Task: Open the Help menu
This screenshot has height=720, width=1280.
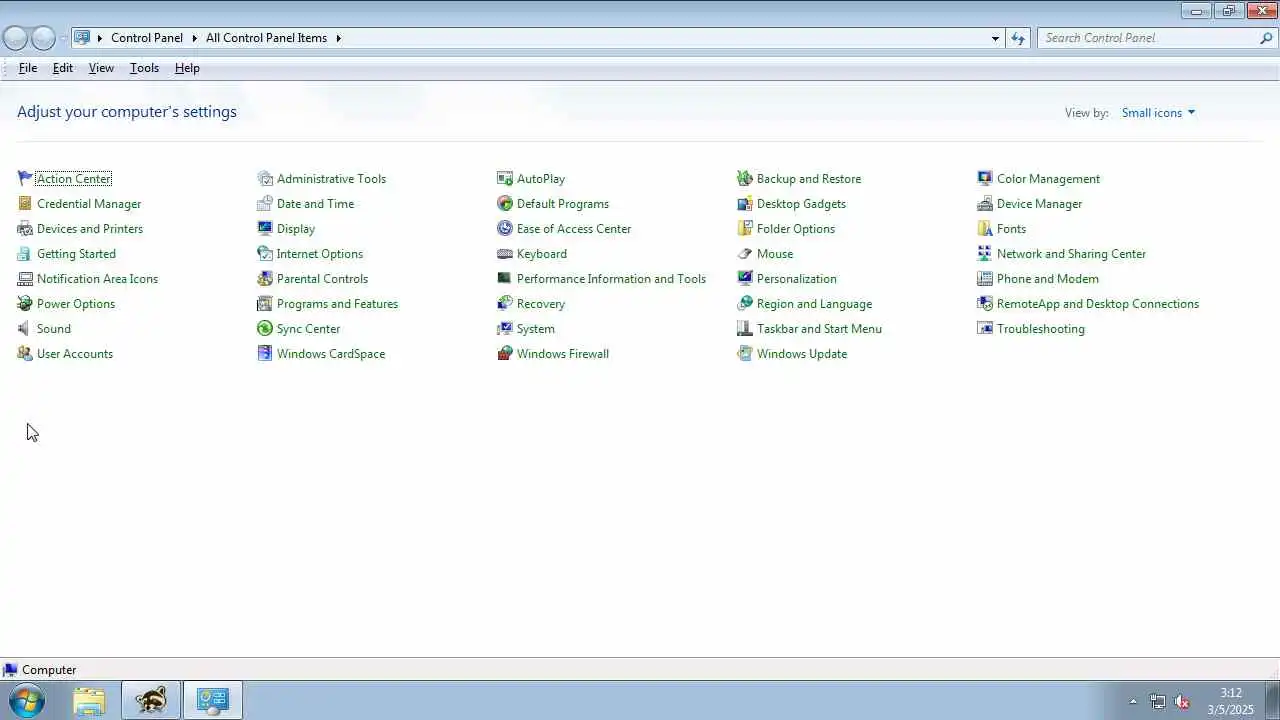Action: pyautogui.click(x=187, y=68)
